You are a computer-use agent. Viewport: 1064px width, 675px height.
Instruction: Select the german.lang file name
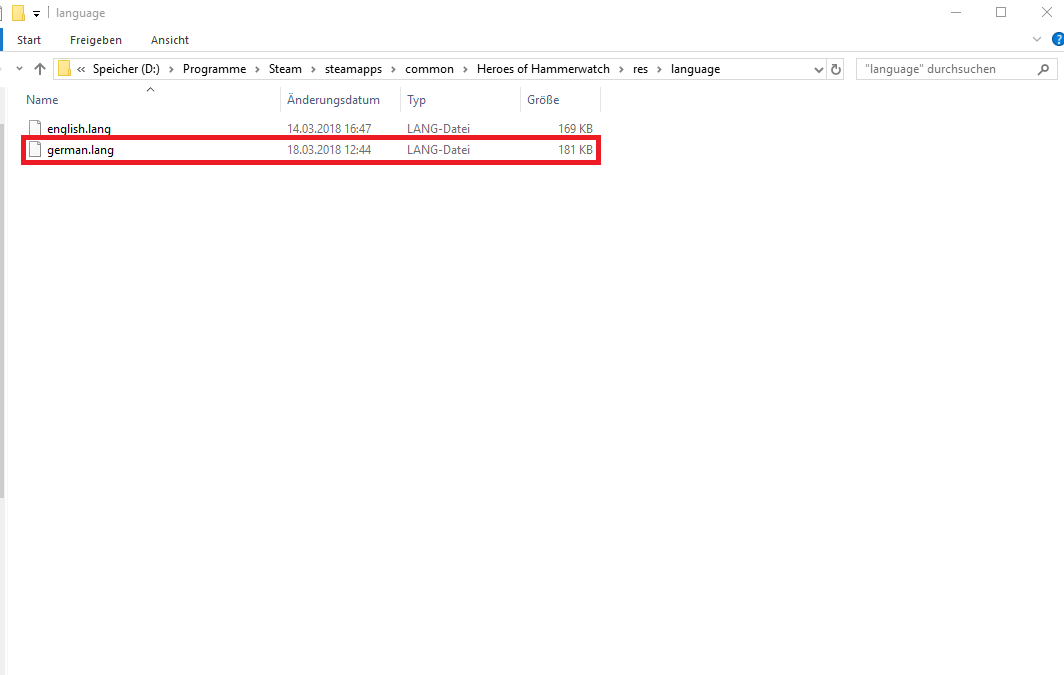point(80,150)
